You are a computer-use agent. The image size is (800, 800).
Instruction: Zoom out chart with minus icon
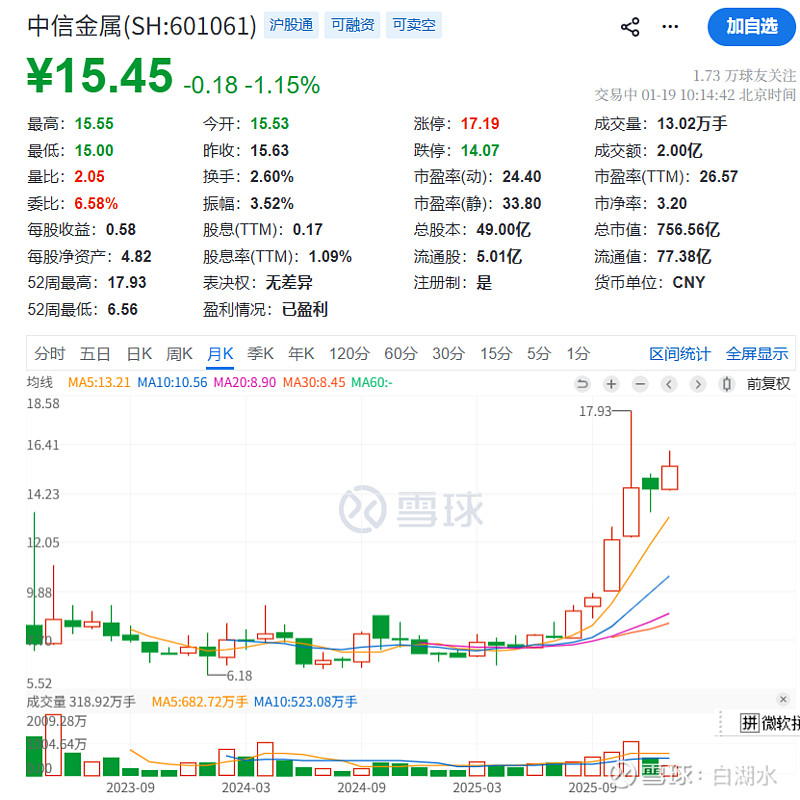(640, 383)
